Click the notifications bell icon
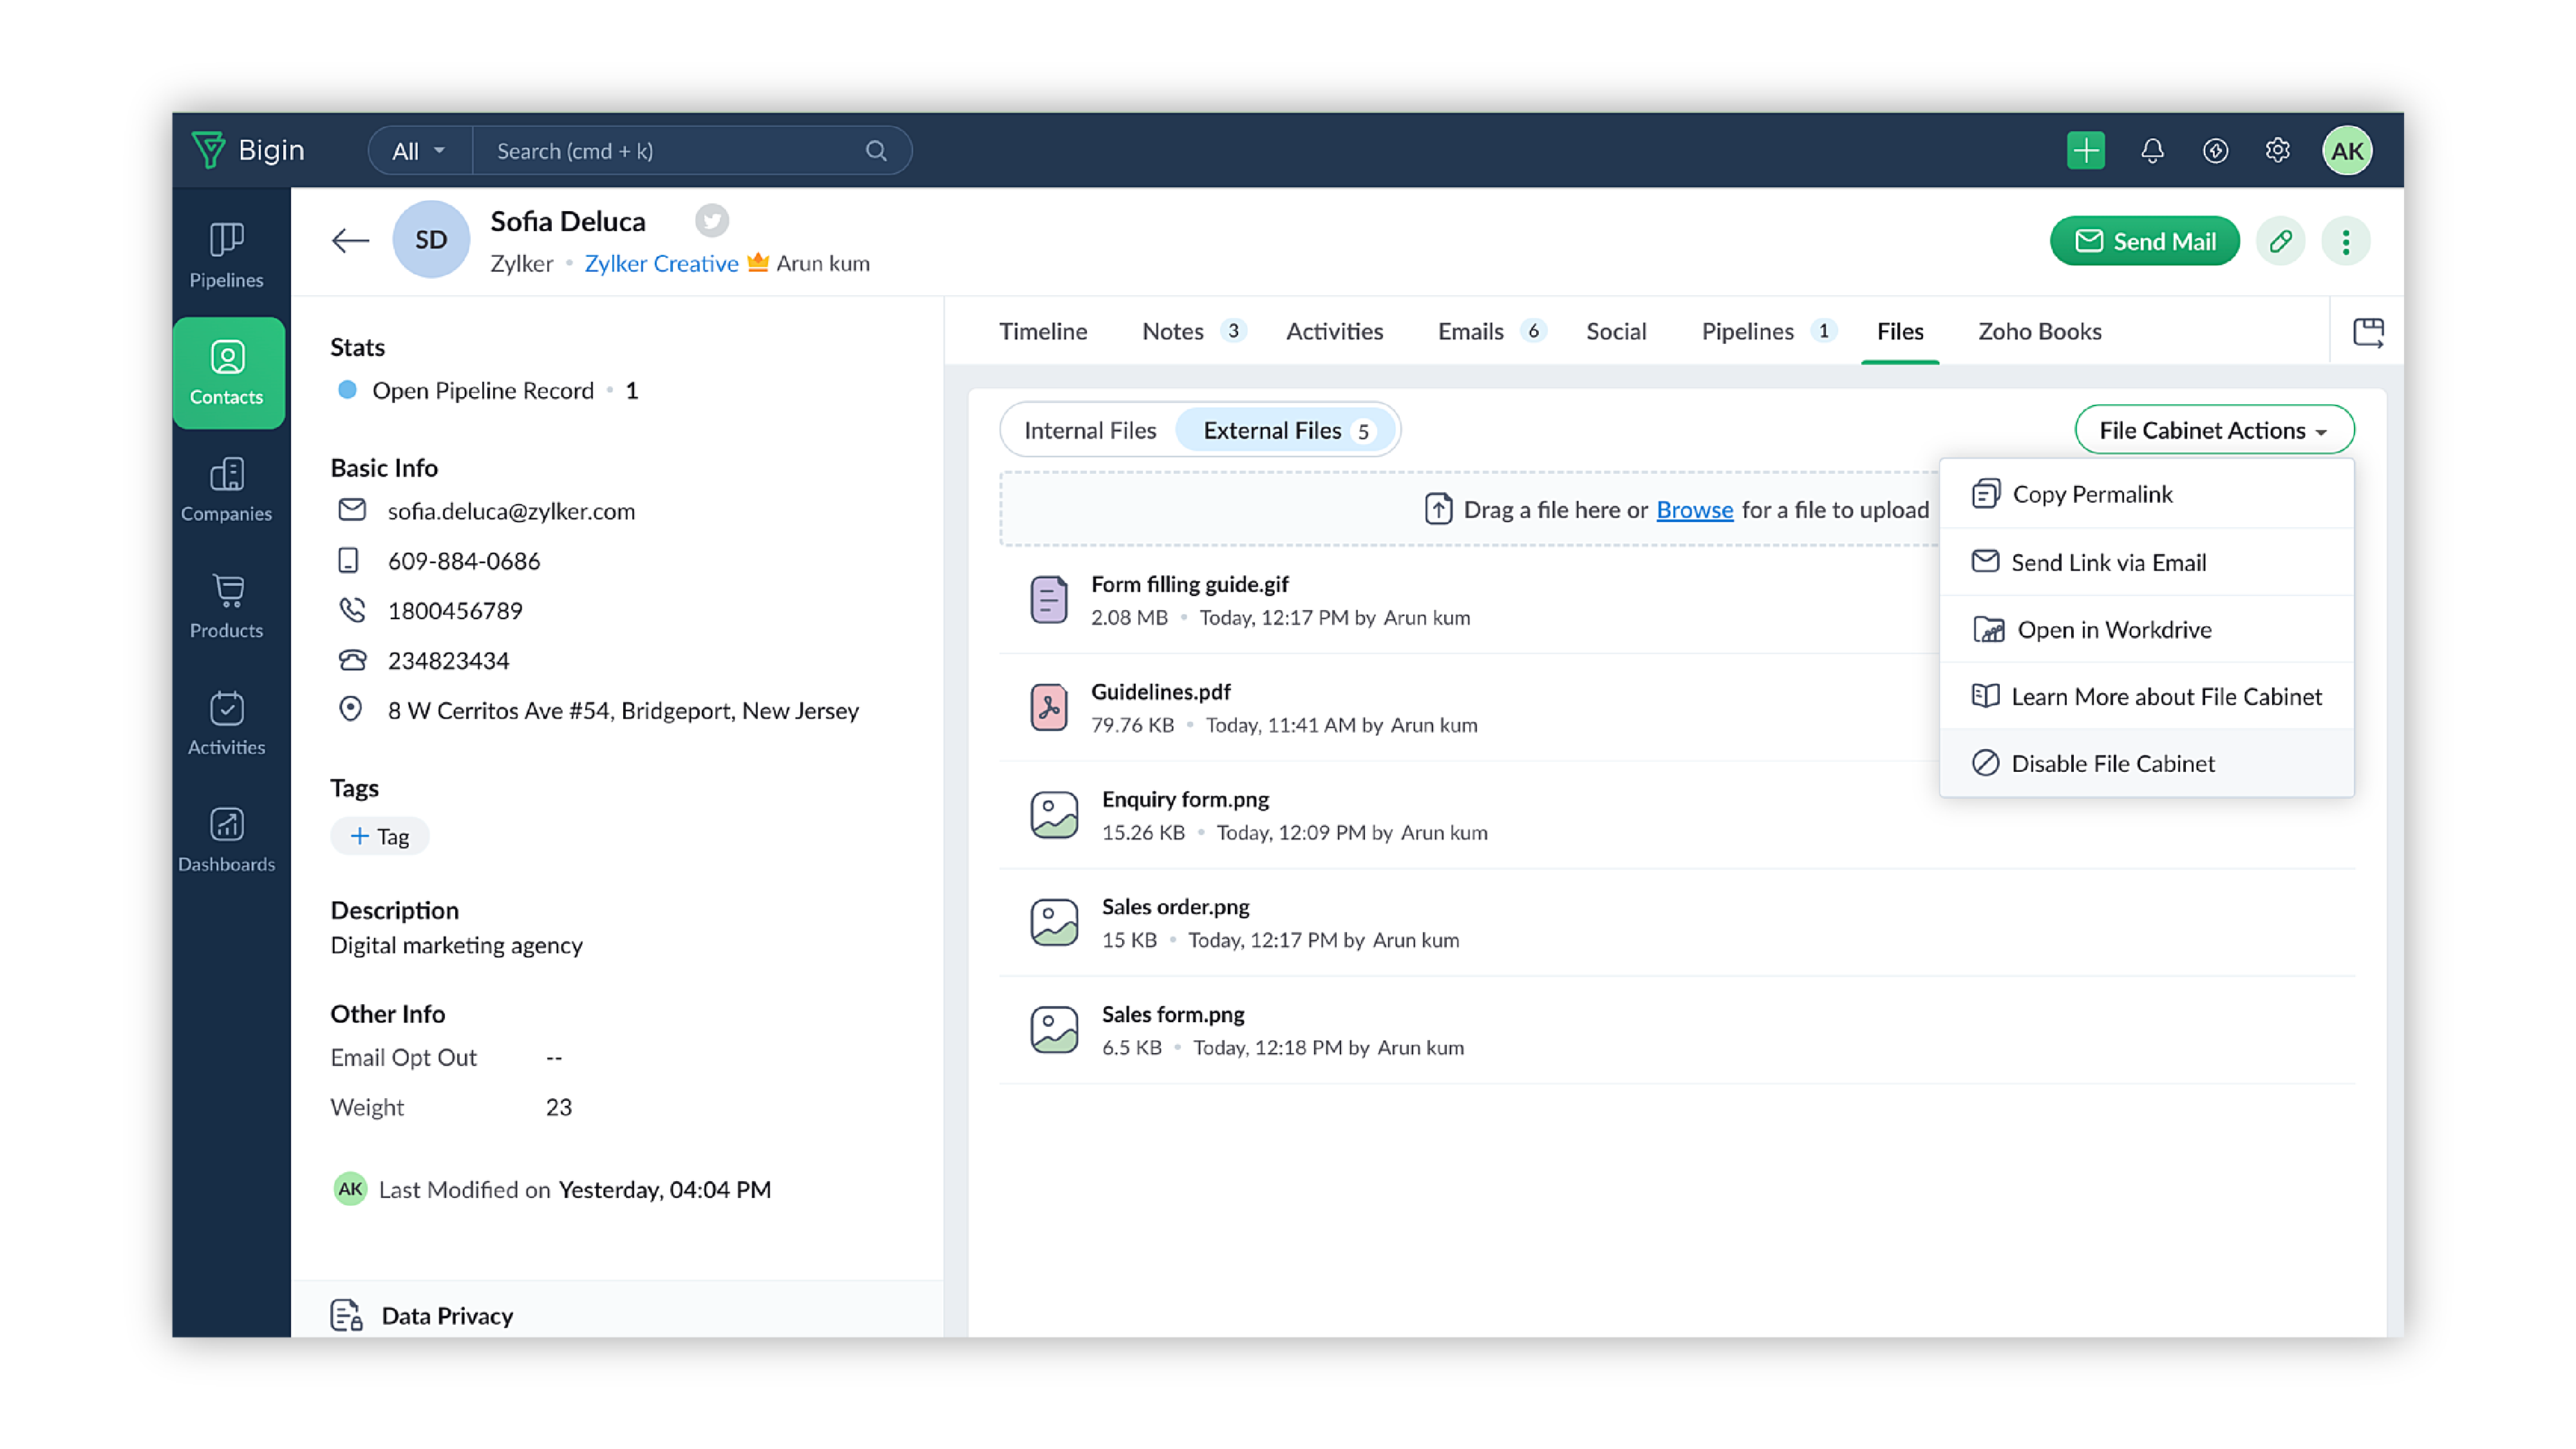 2152,150
